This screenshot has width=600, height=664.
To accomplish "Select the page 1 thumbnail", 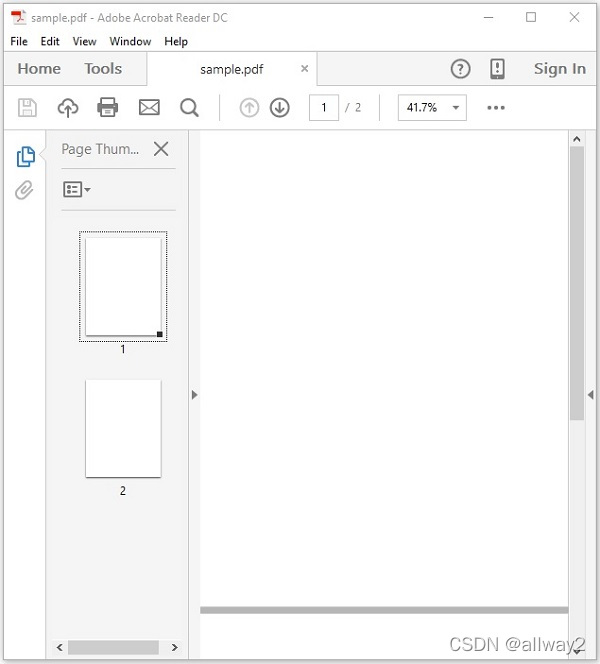I will click(123, 287).
